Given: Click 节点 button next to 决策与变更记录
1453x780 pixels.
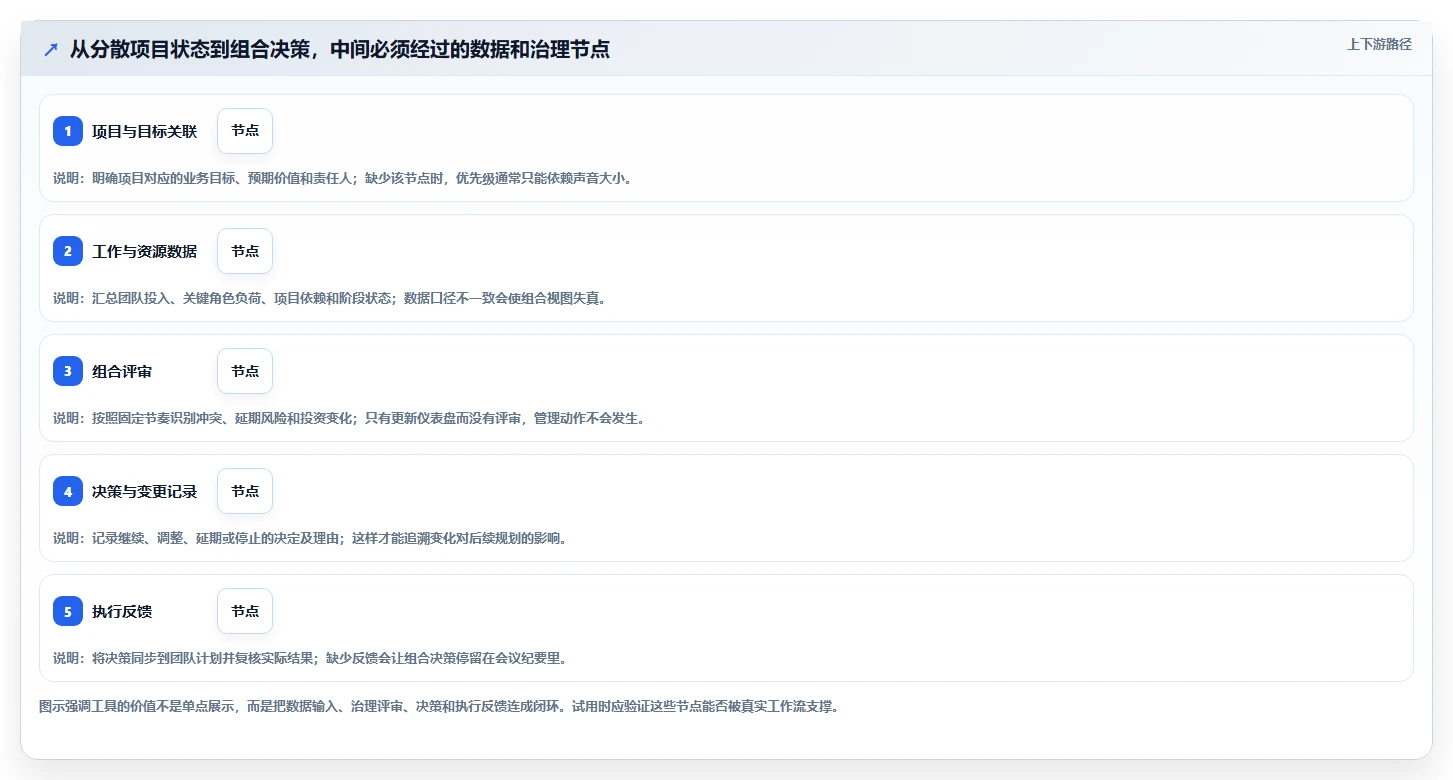Looking at the screenshot, I should coord(245,491).
